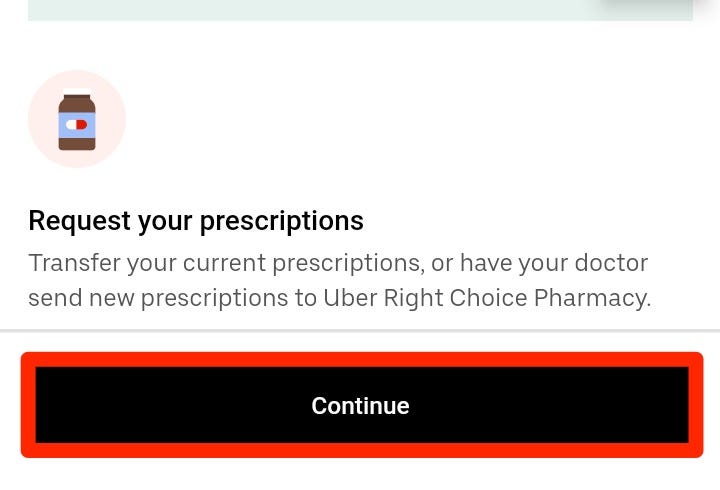The image size is (720, 490).
Task: Click the "send new prescriptions" phrase
Action: [x=158, y=299]
